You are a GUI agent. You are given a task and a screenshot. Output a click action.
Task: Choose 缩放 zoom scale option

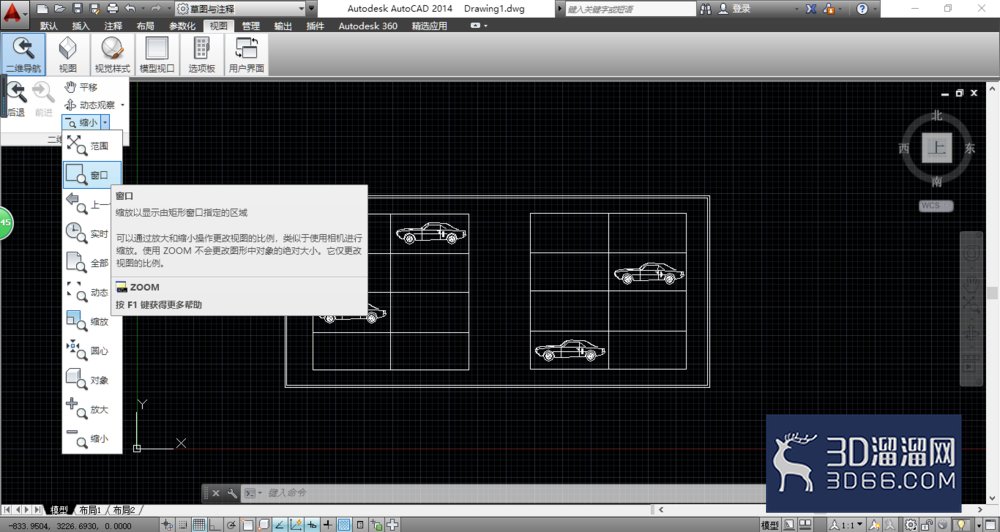click(x=92, y=321)
